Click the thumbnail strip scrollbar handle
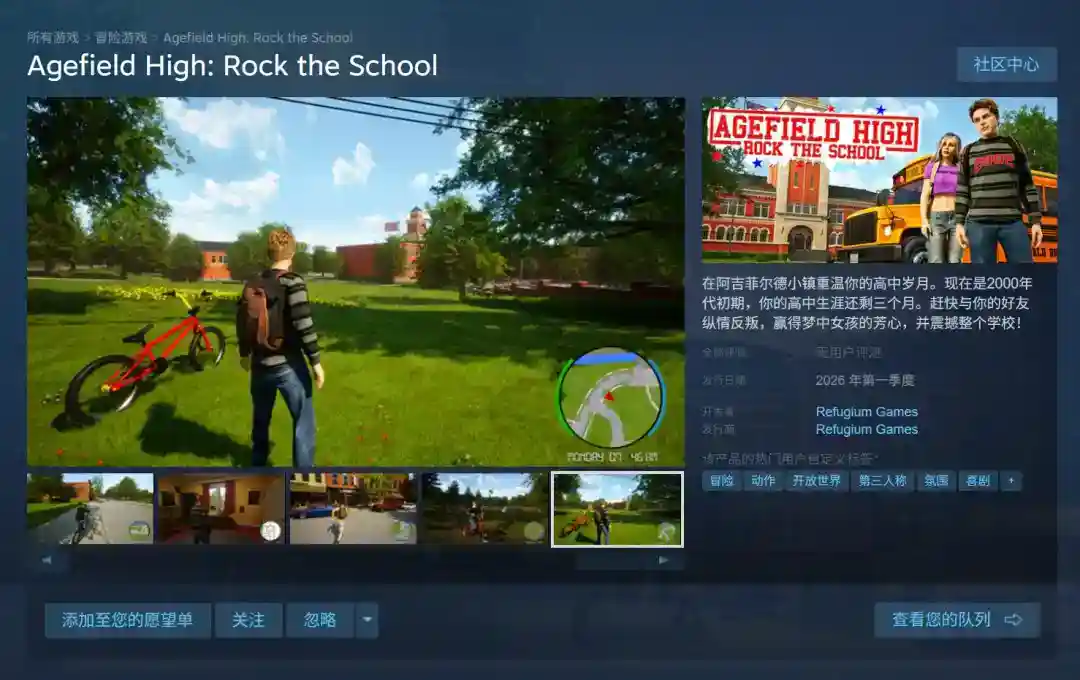Image resolution: width=1080 pixels, height=680 pixels. pyautogui.click(x=610, y=560)
